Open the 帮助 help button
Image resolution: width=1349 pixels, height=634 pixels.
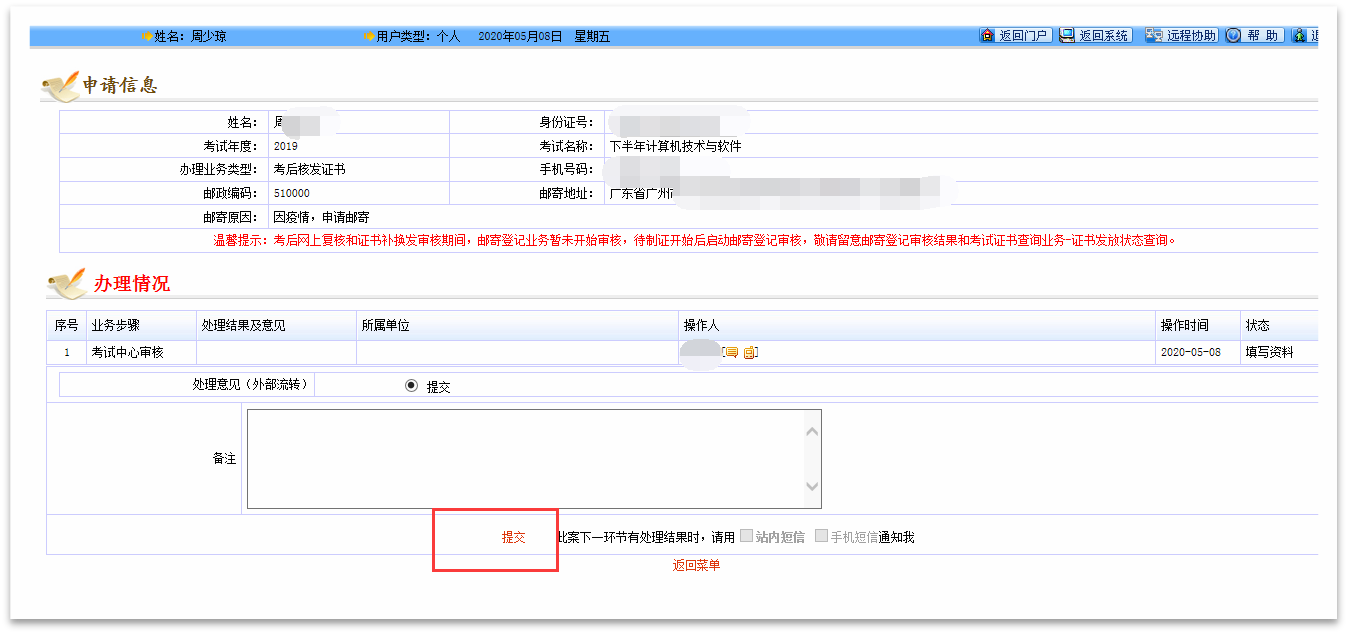1254,36
